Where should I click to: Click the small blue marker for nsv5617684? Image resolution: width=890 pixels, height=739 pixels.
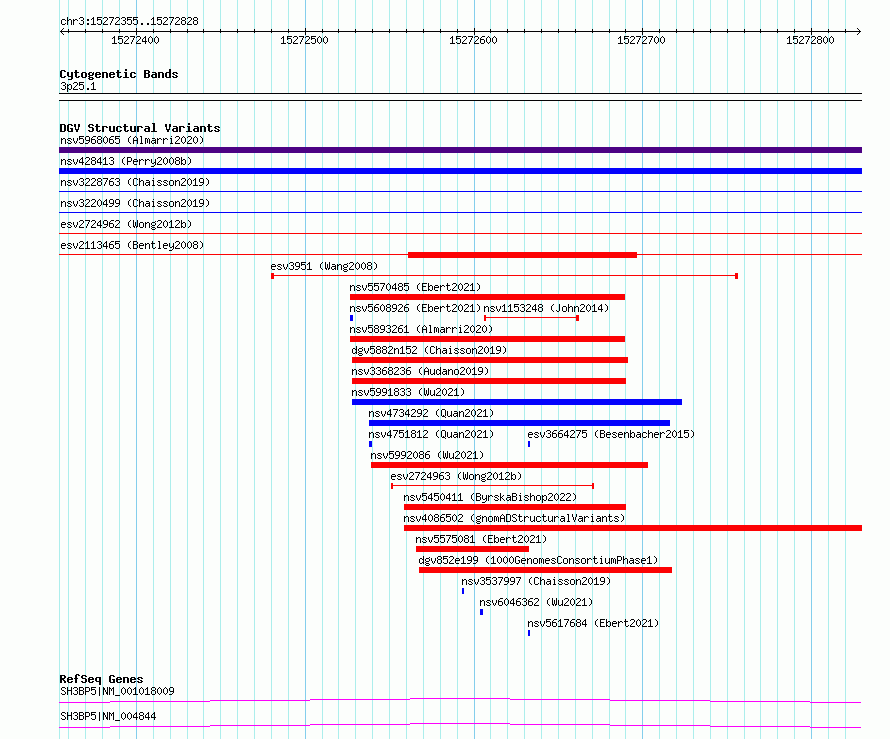click(529, 633)
